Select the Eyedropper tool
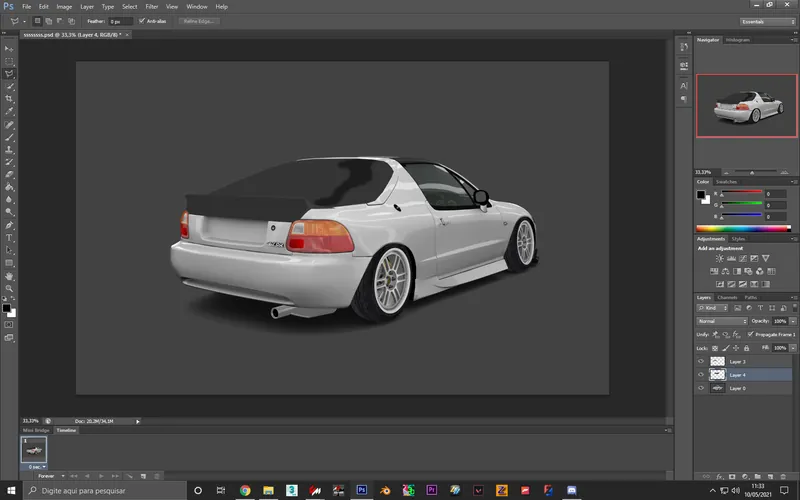Viewport: 800px width, 500px height. coord(9,112)
